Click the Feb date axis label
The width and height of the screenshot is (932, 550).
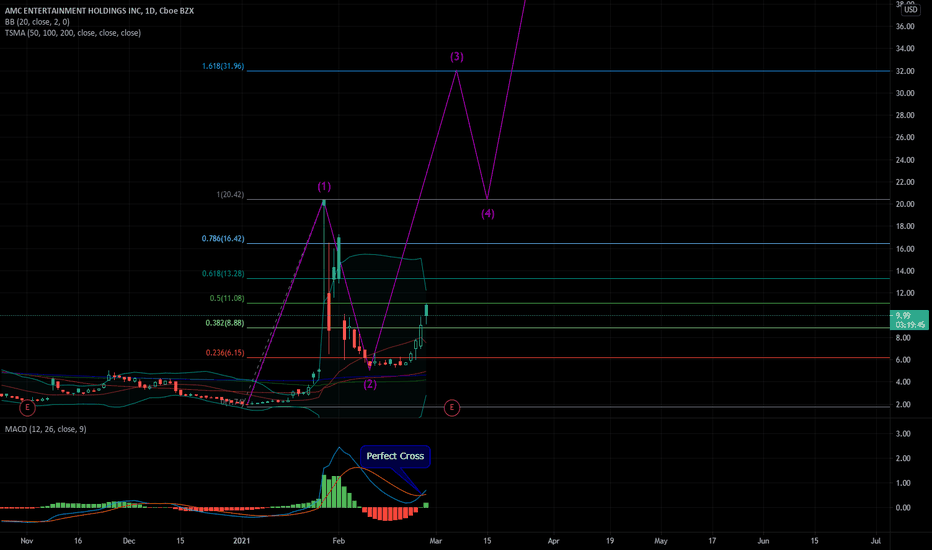point(338,541)
